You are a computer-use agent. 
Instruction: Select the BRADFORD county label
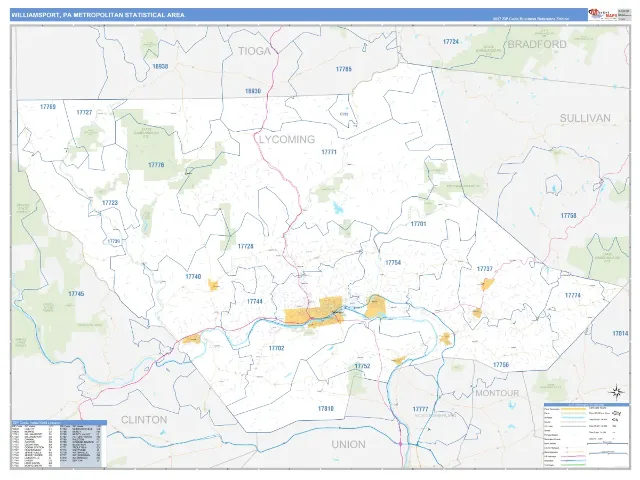point(537,44)
